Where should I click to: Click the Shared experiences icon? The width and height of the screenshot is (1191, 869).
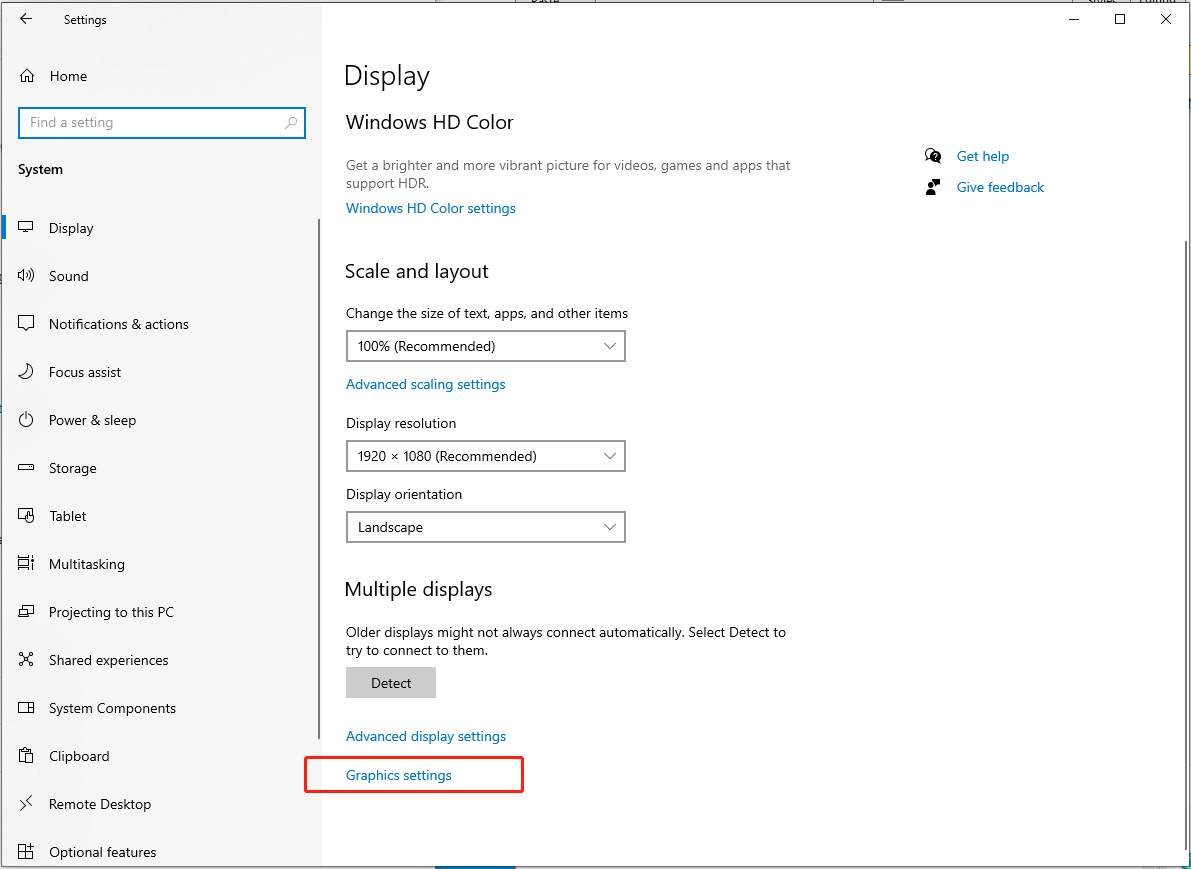27,659
